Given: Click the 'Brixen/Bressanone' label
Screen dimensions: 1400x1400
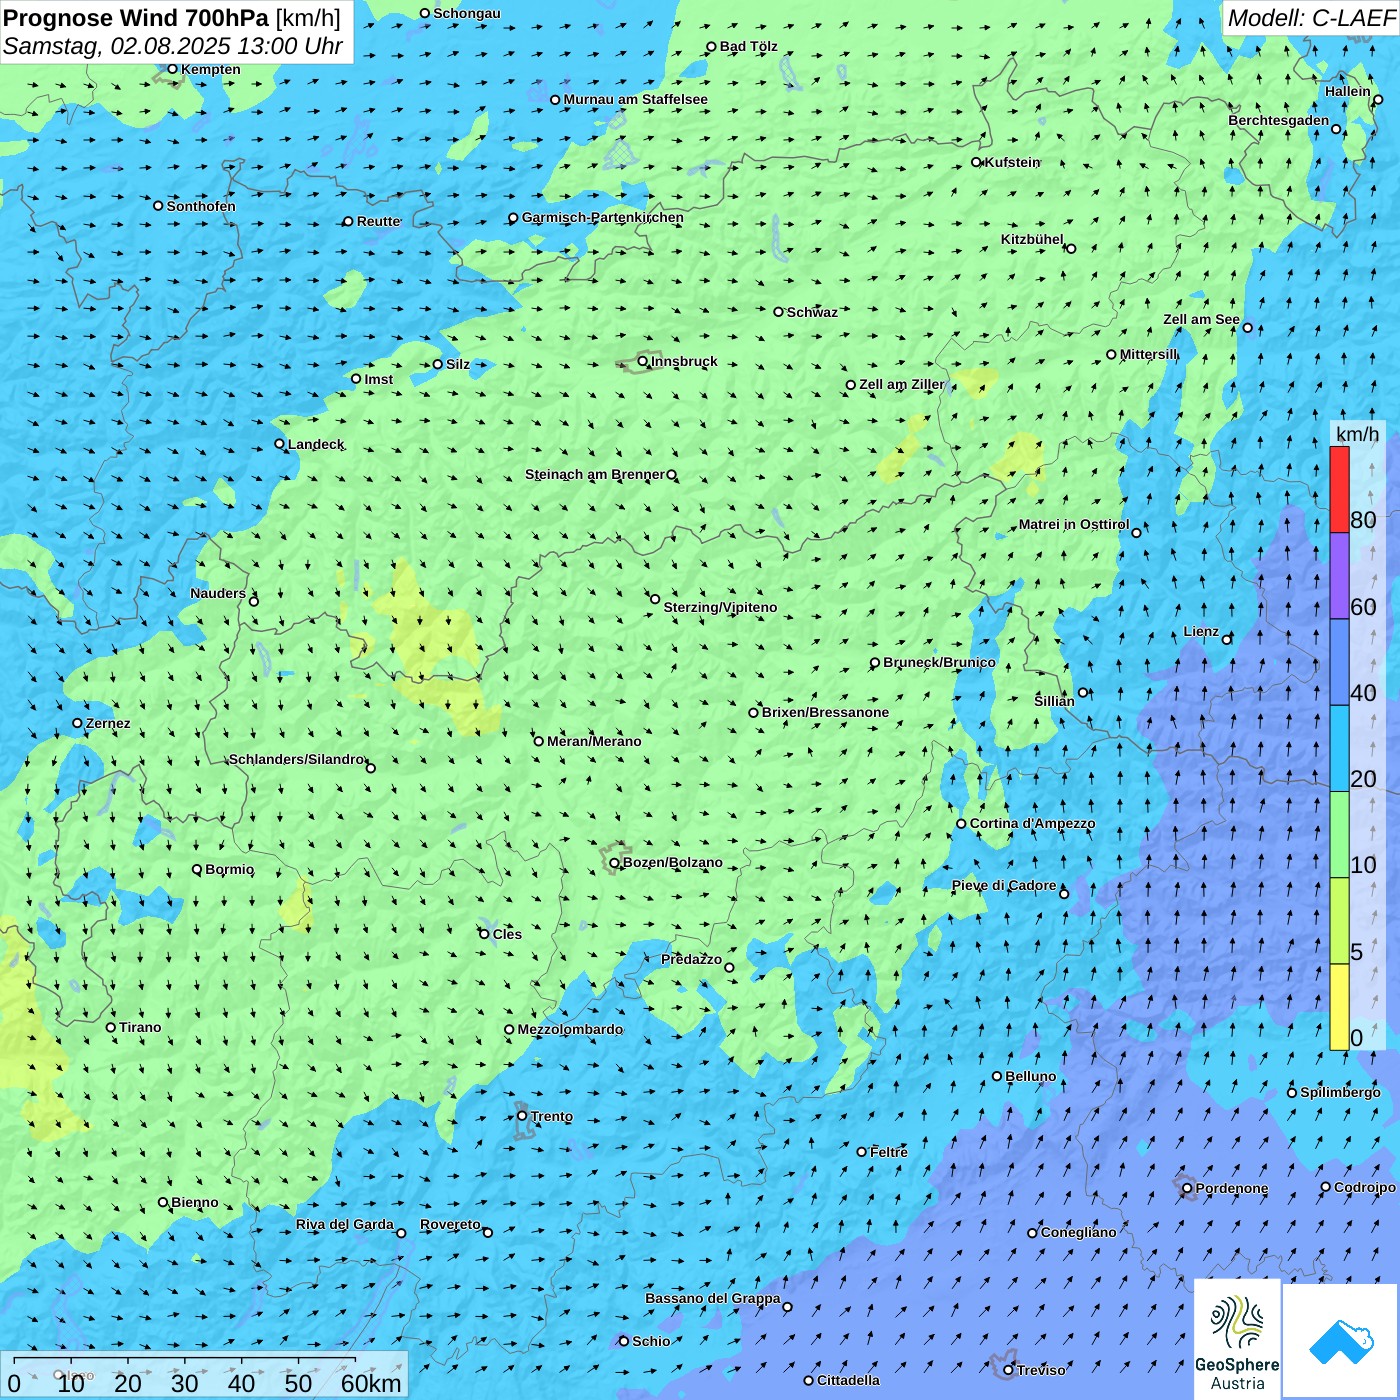Looking at the screenshot, I should click(x=826, y=712).
